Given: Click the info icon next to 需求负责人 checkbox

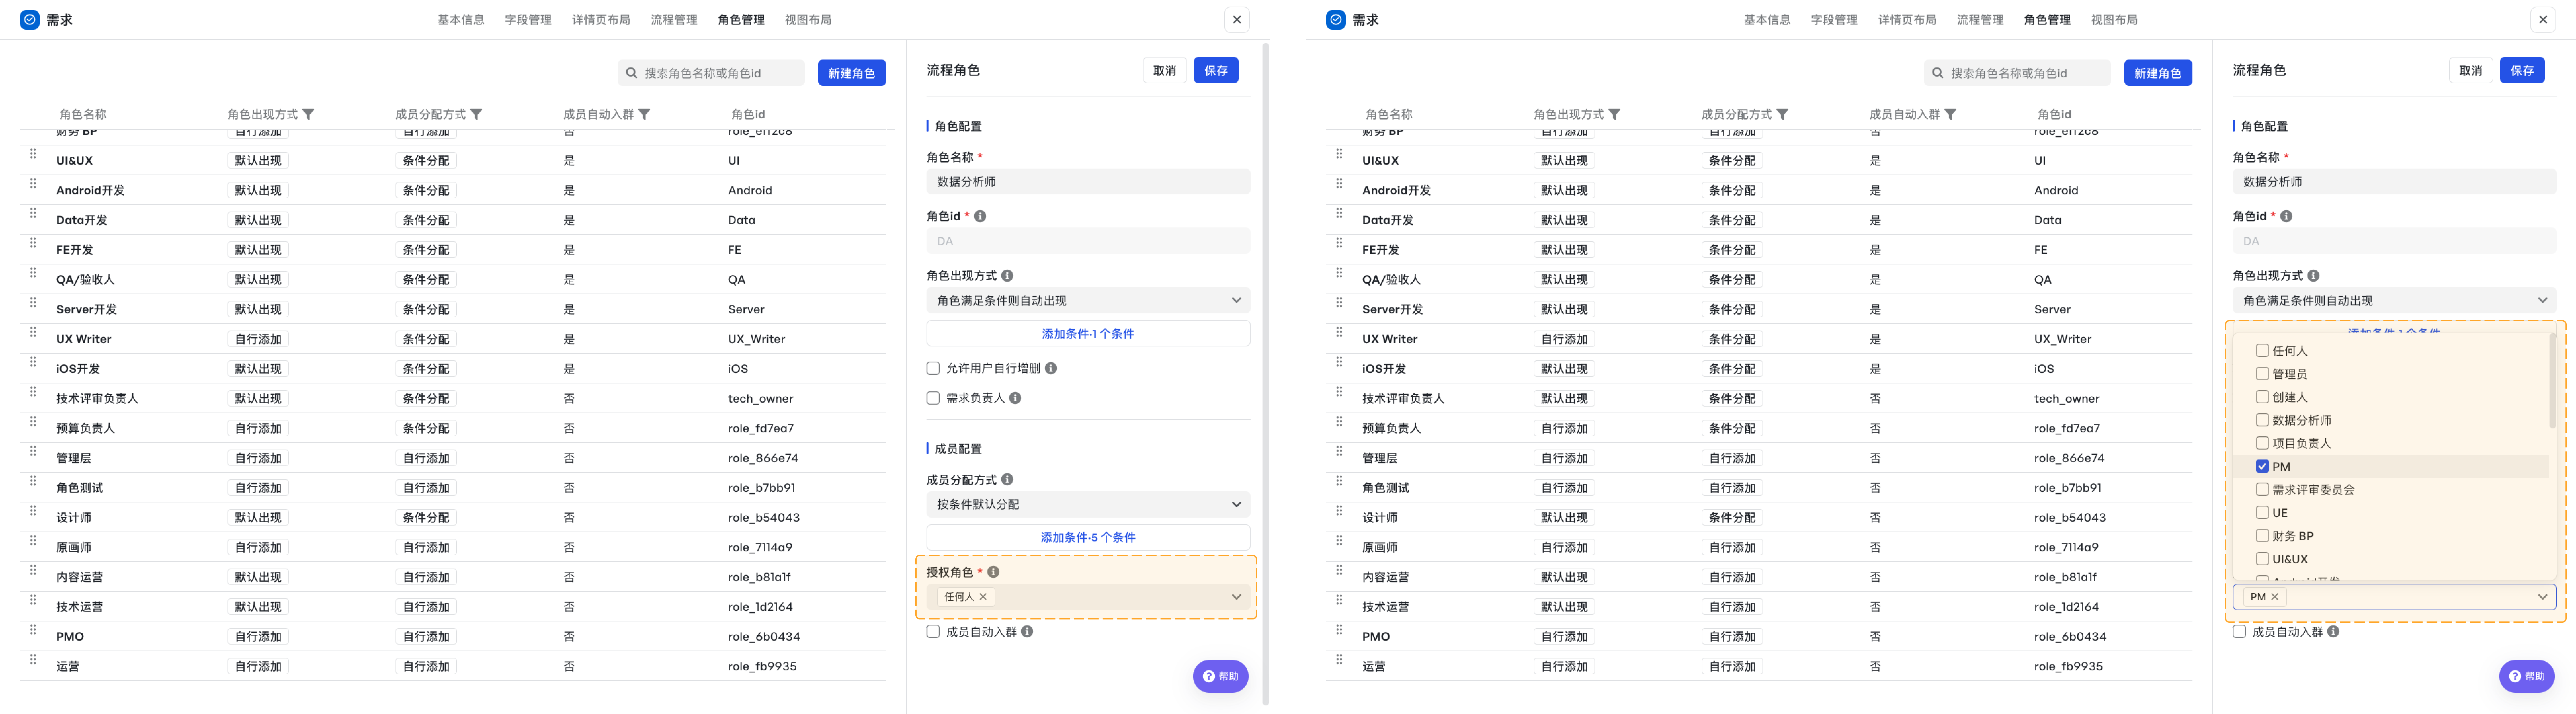Looking at the screenshot, I should pyautogui.click(x=1015, y=398).
